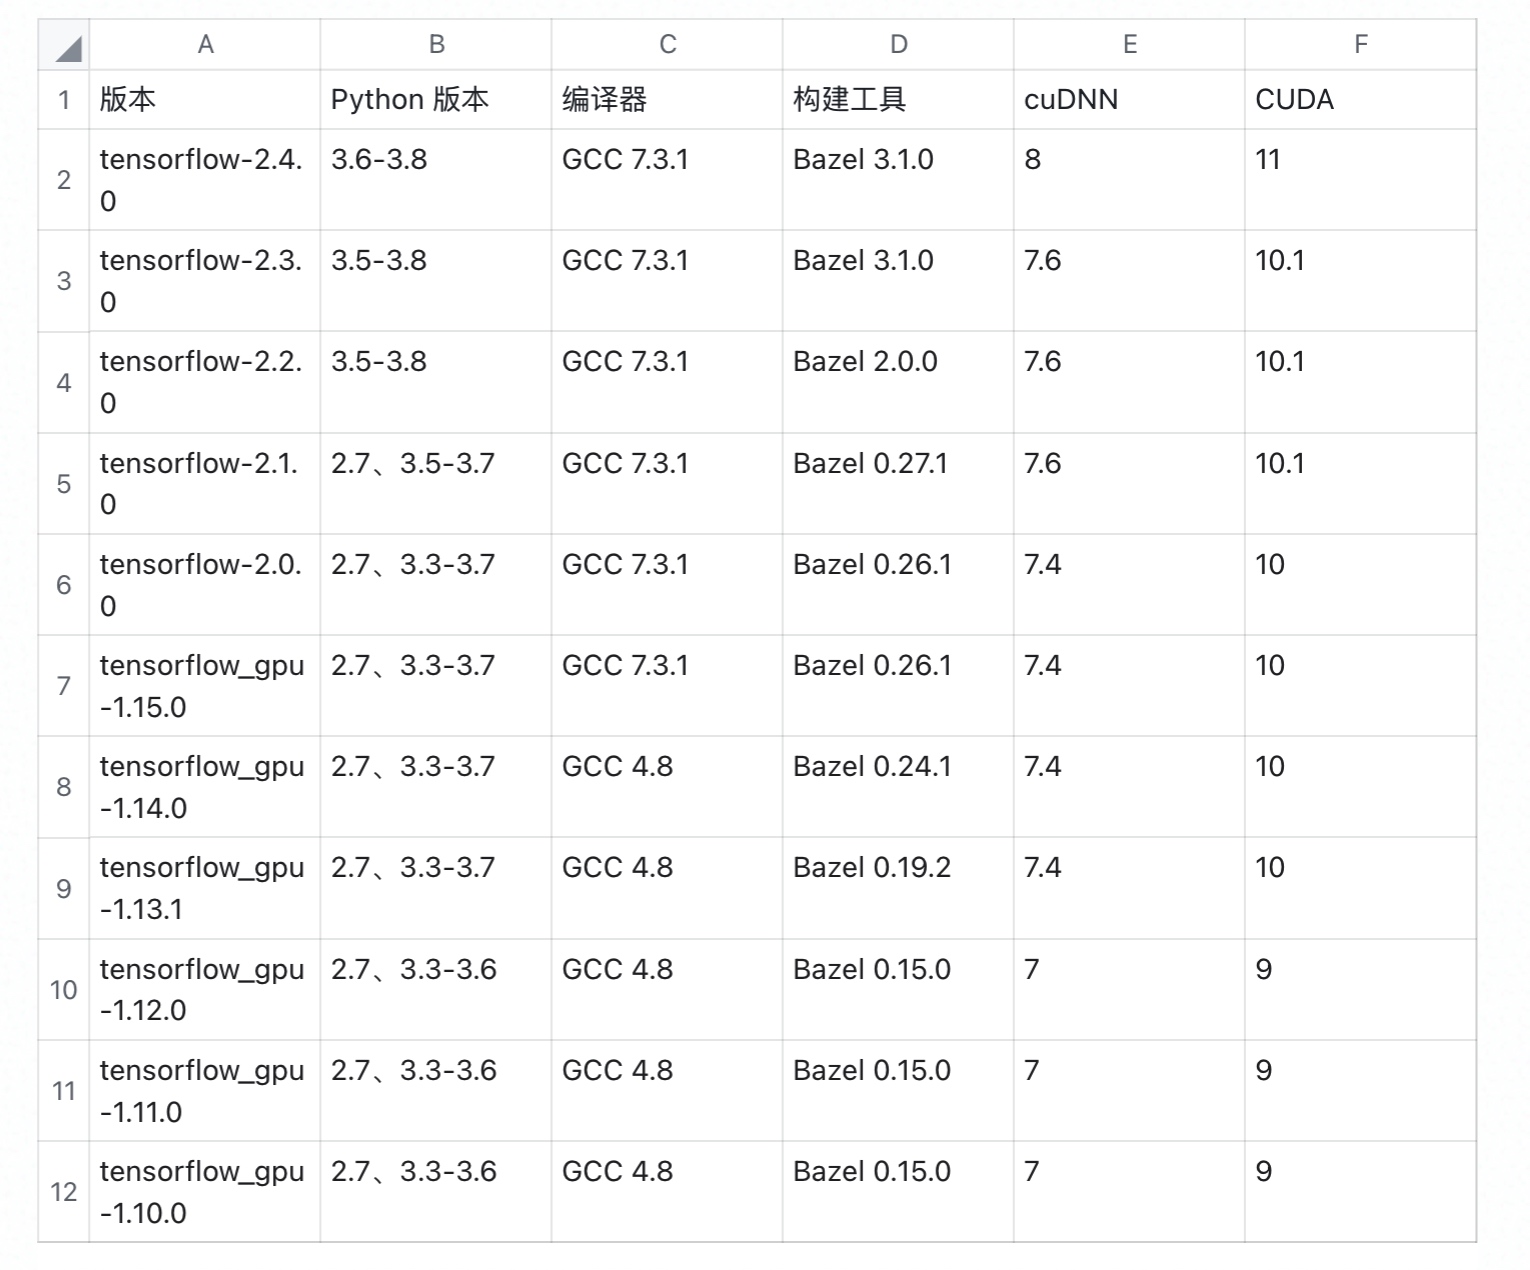Select row 9 header

pos(64,889)
